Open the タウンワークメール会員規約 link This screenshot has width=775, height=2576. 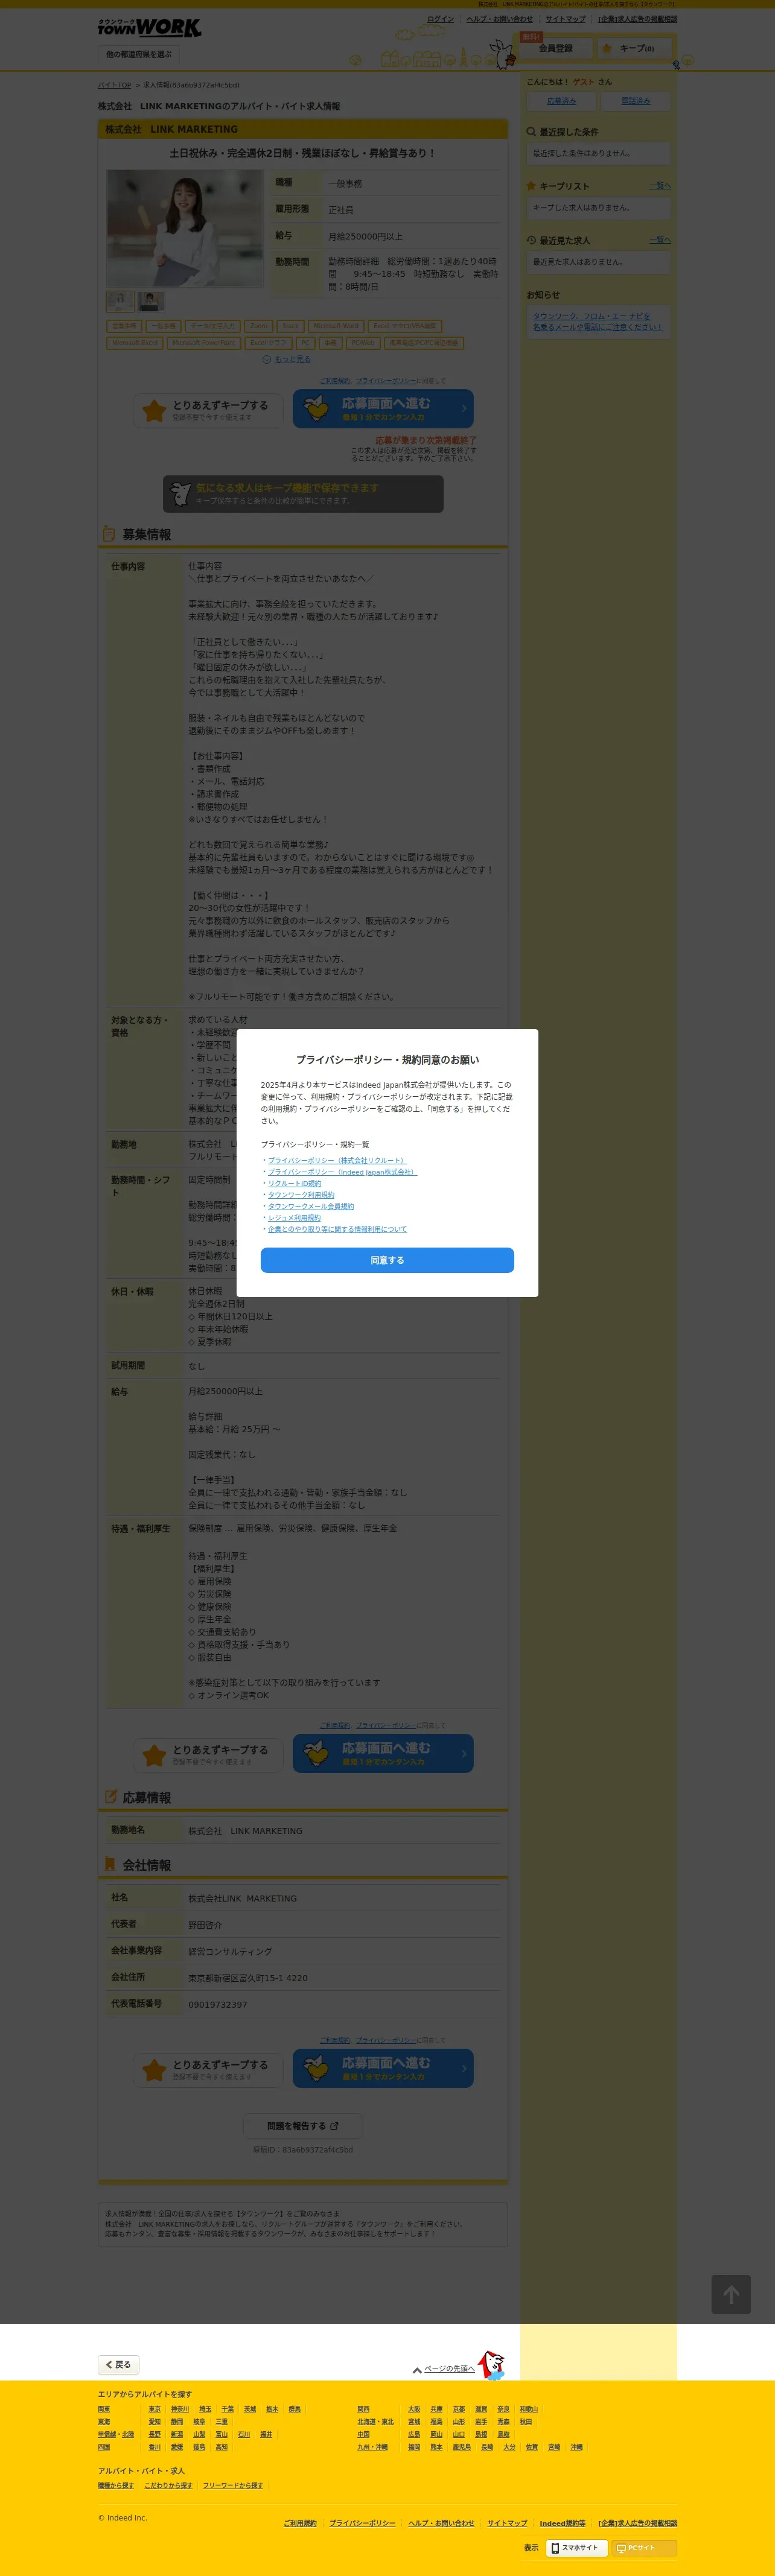(x=311, y=1206)
